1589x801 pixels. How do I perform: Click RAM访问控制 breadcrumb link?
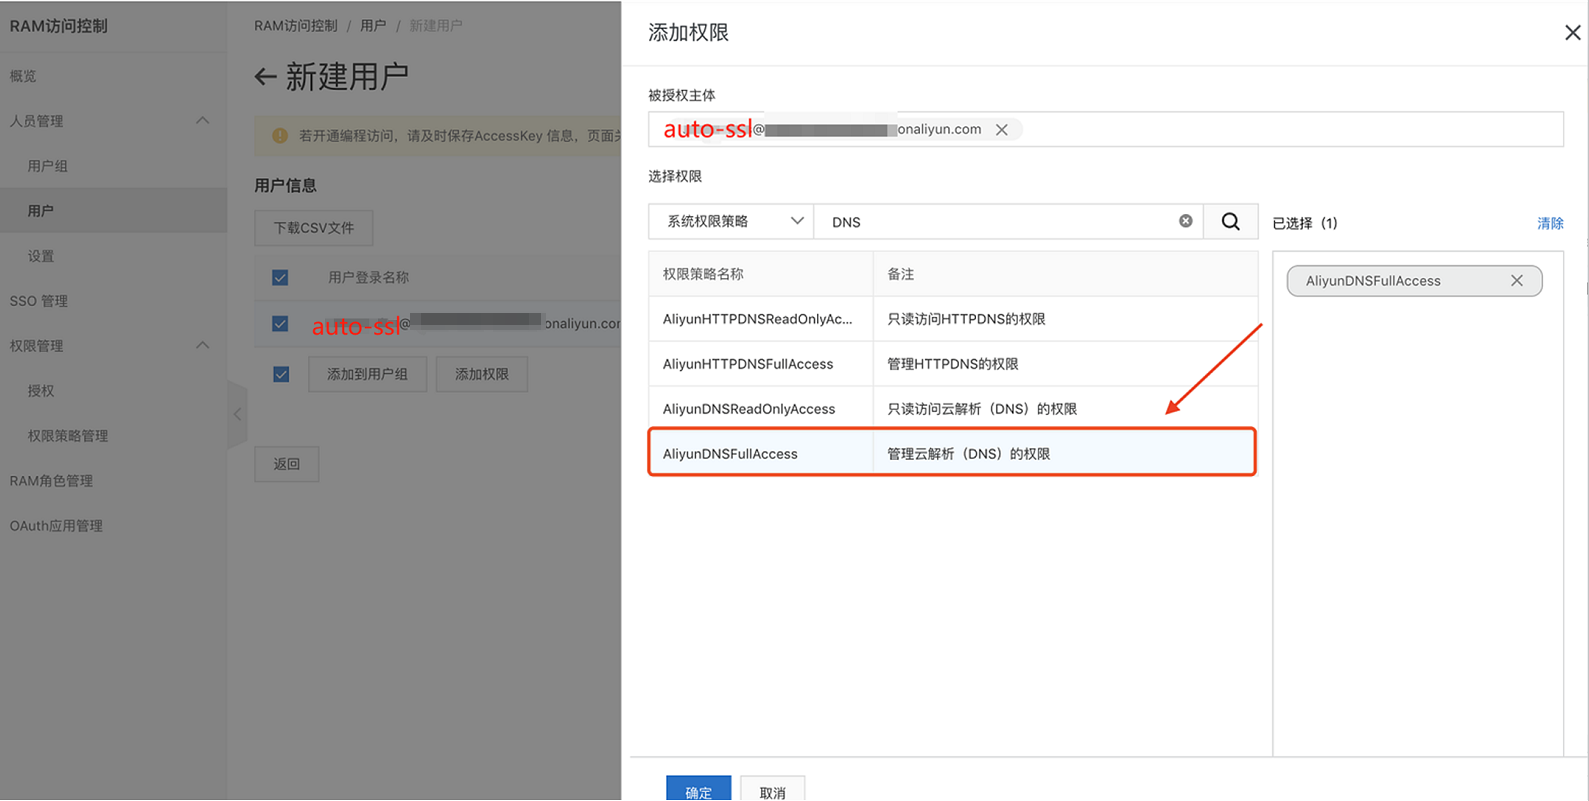tap(296, 26)
